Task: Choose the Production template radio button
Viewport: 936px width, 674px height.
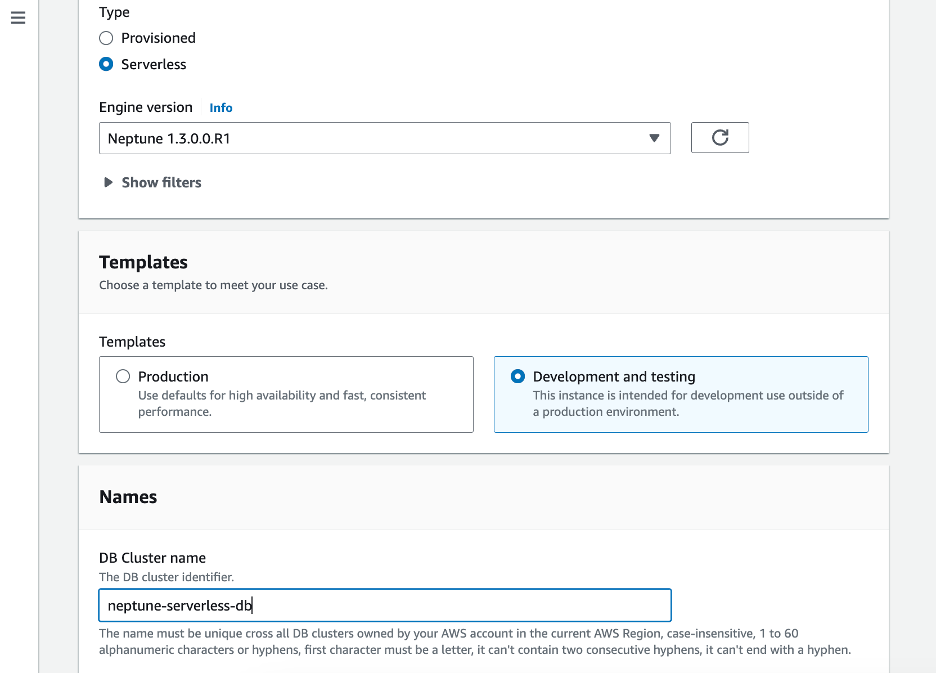Action: [123, 377]
